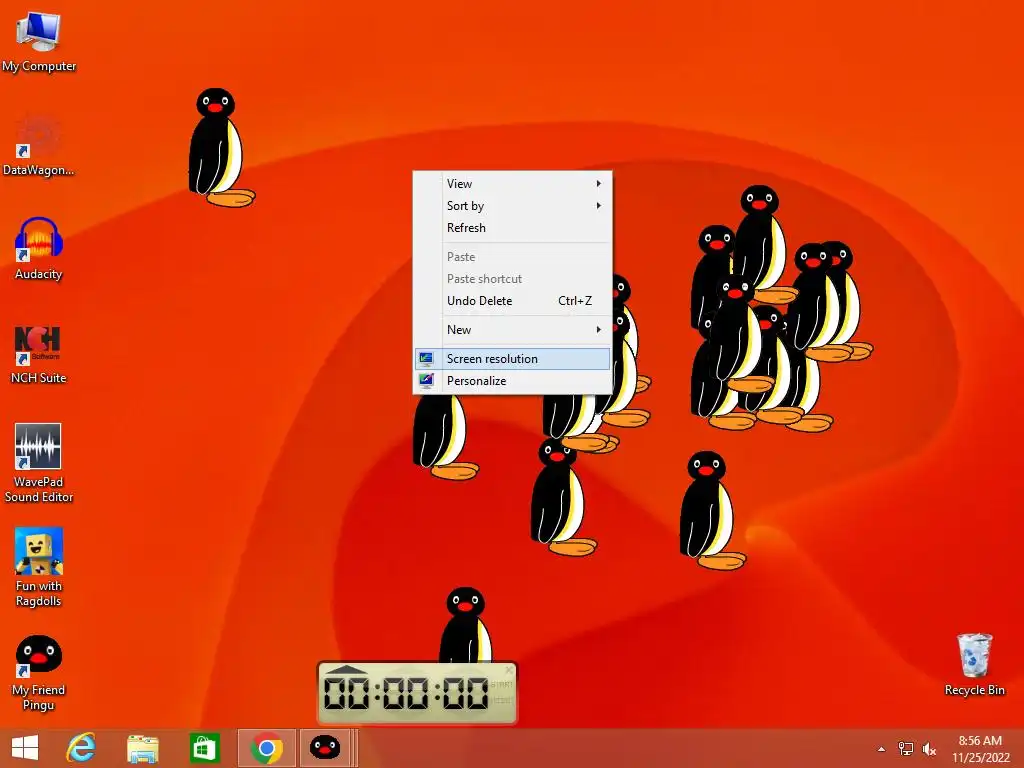The image size is (1024, 768).
Task: Choose Refresh from the context menu
Action: click(x=512, y=228)
